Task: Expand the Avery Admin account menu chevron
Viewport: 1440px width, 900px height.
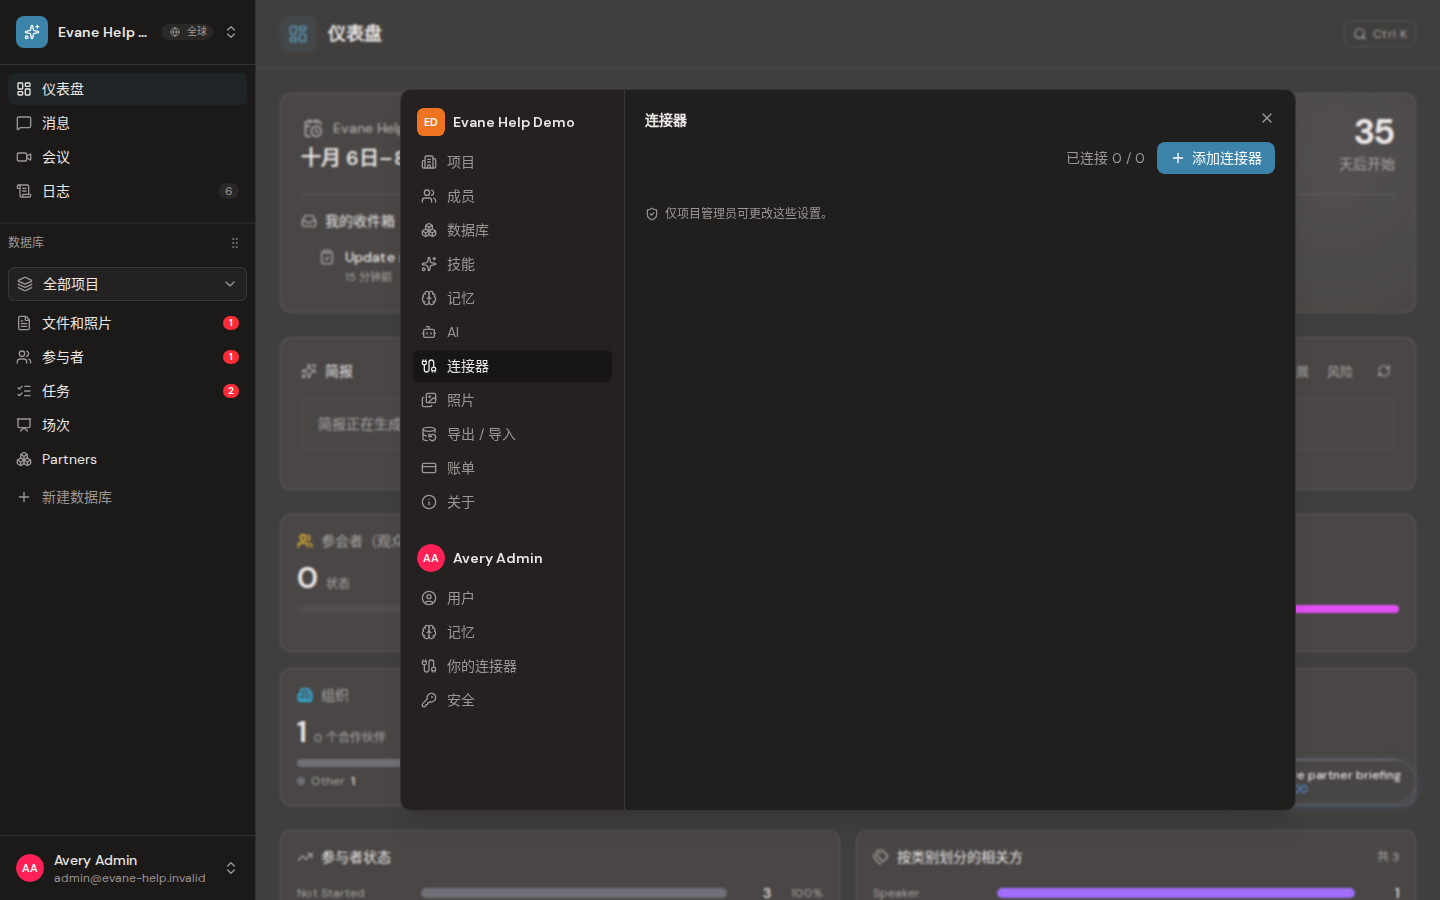Action: click(x=231, y=868)
